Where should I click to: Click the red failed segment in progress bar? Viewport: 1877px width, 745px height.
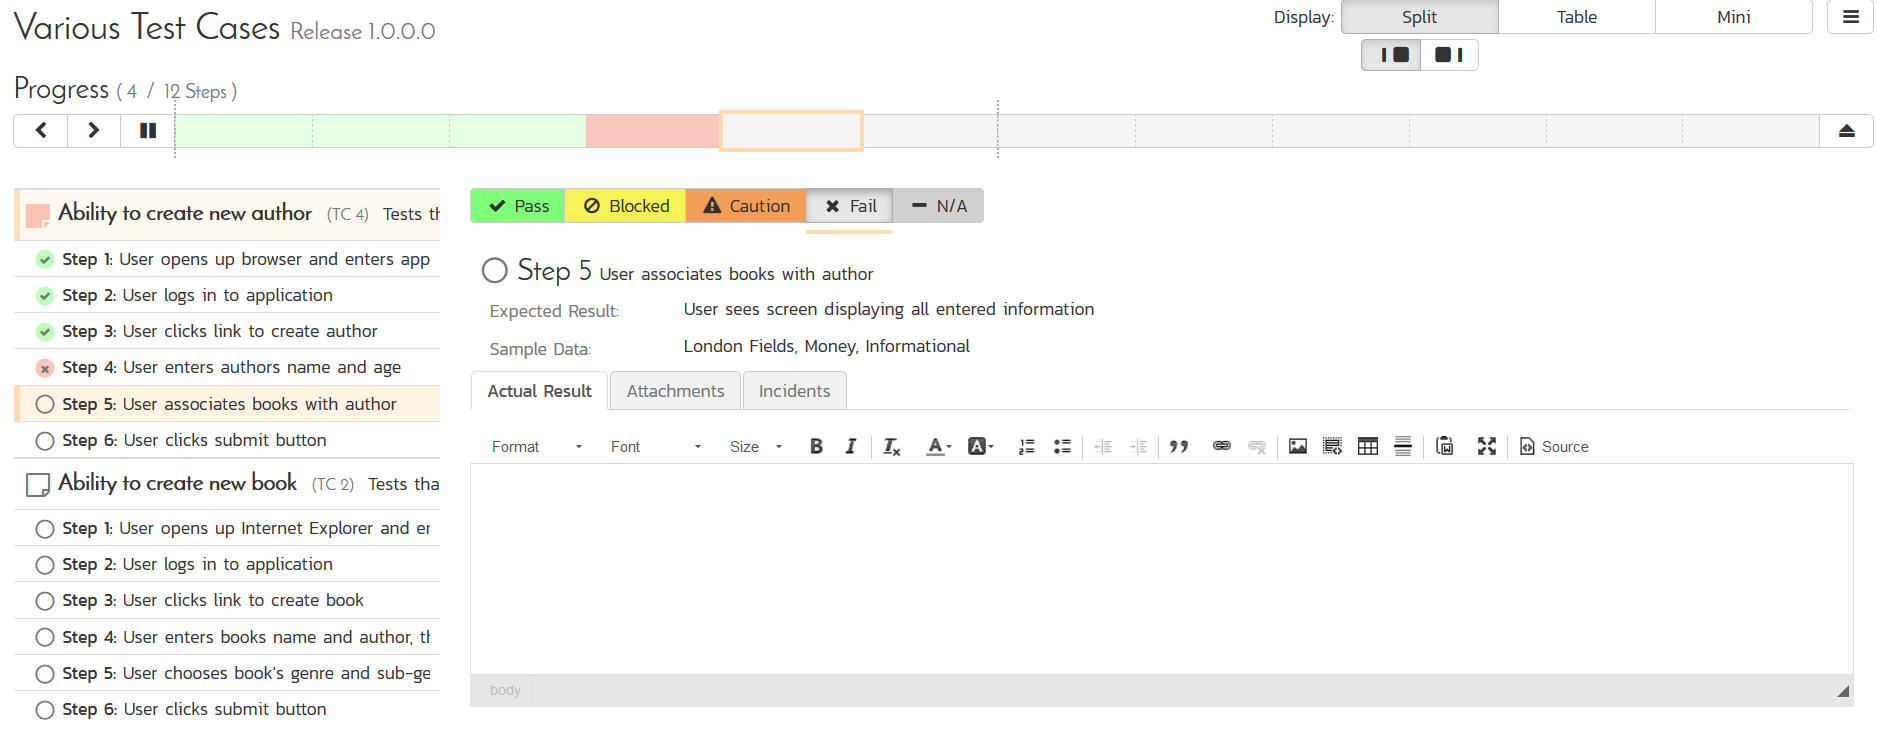tap(652, 131)
